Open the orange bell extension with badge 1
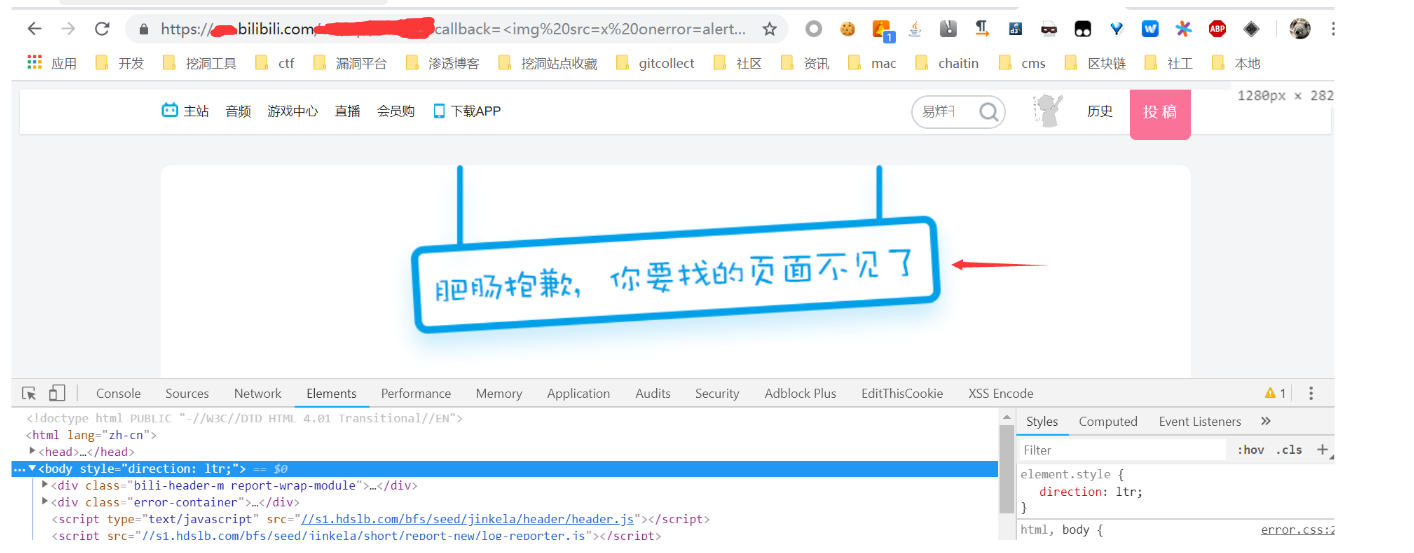1414x553 pixels. pos(881,30)
